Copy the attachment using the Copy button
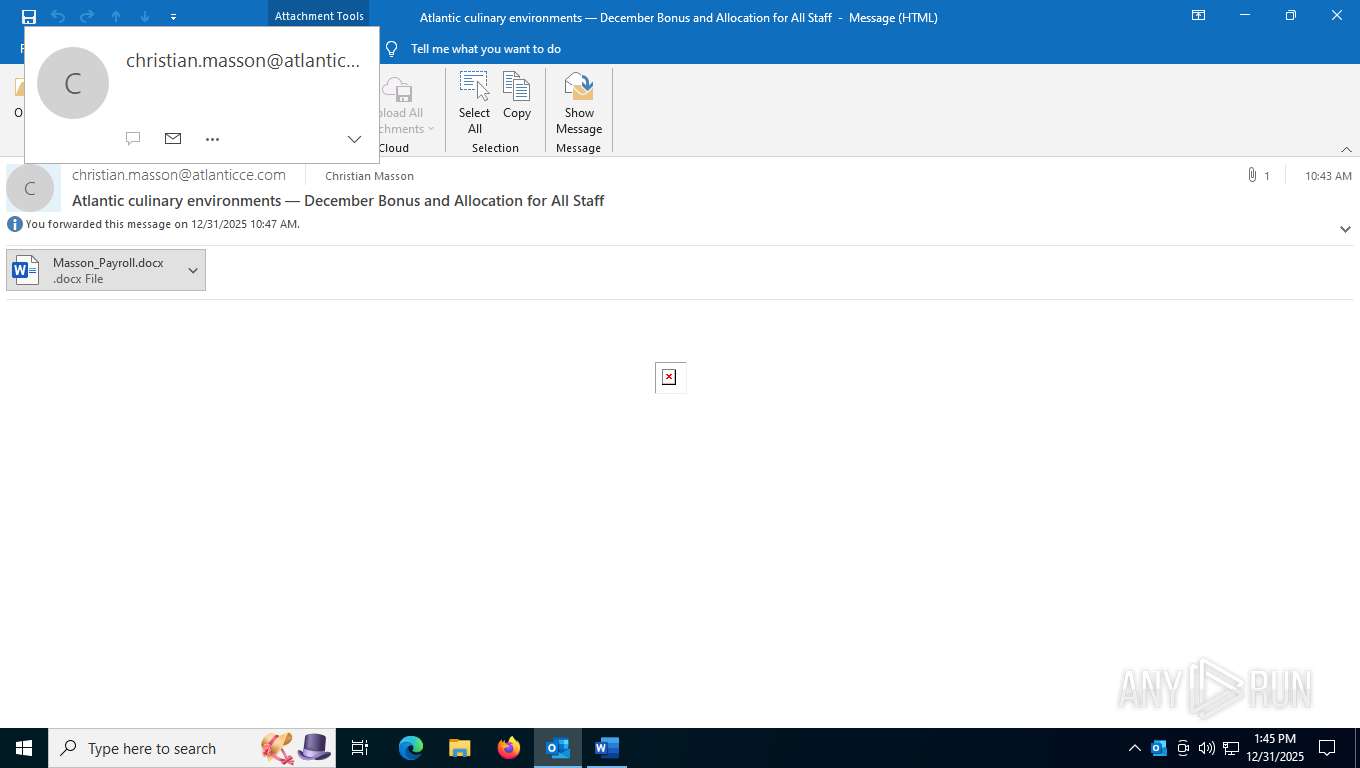 (x=517, y=96)
